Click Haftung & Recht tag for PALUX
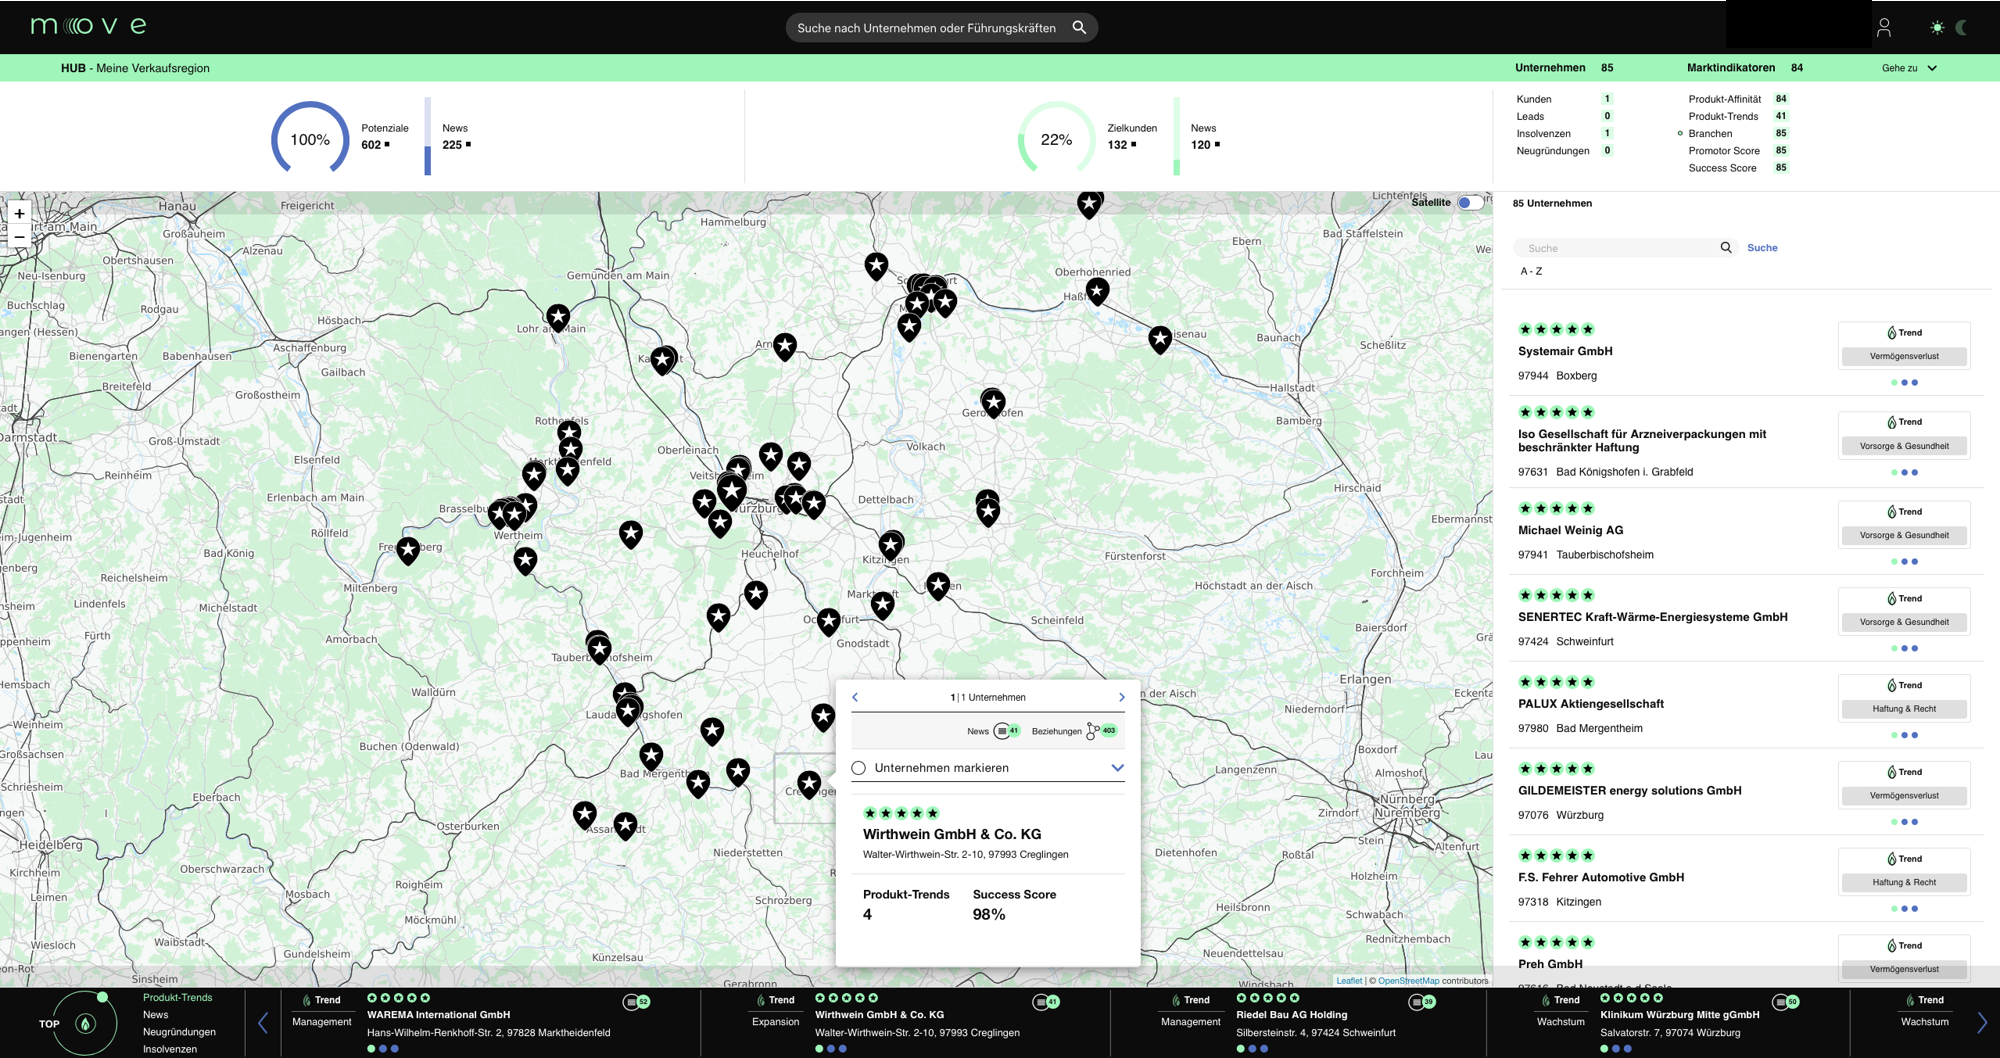 1904,709
